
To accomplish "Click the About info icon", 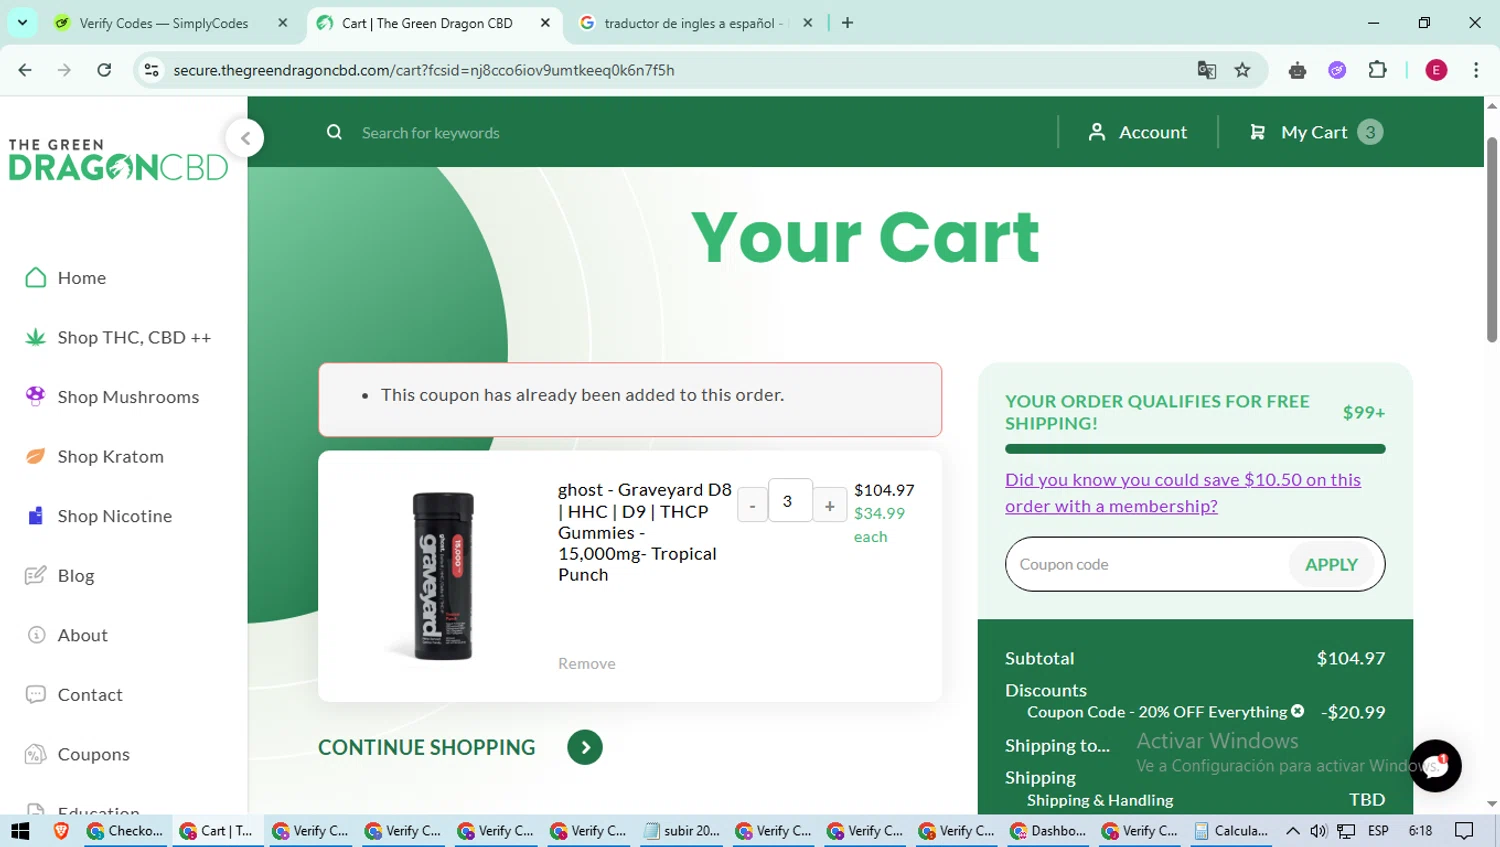I will 36,635.
